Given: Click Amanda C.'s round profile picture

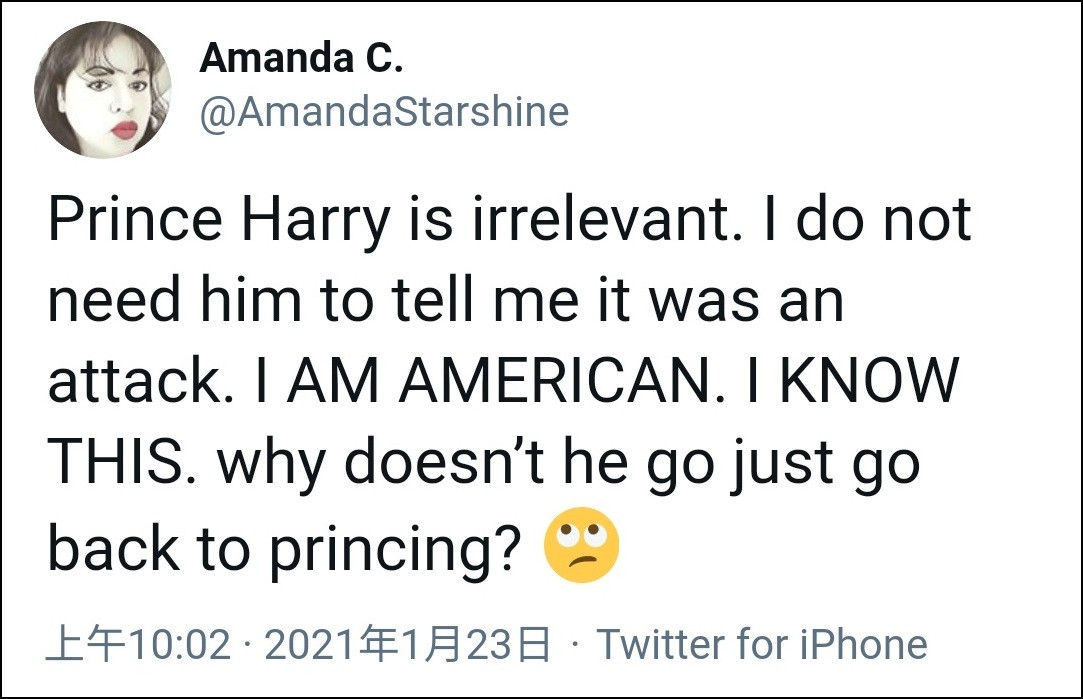Looking at the screenshot, I should tap(103, 89).
